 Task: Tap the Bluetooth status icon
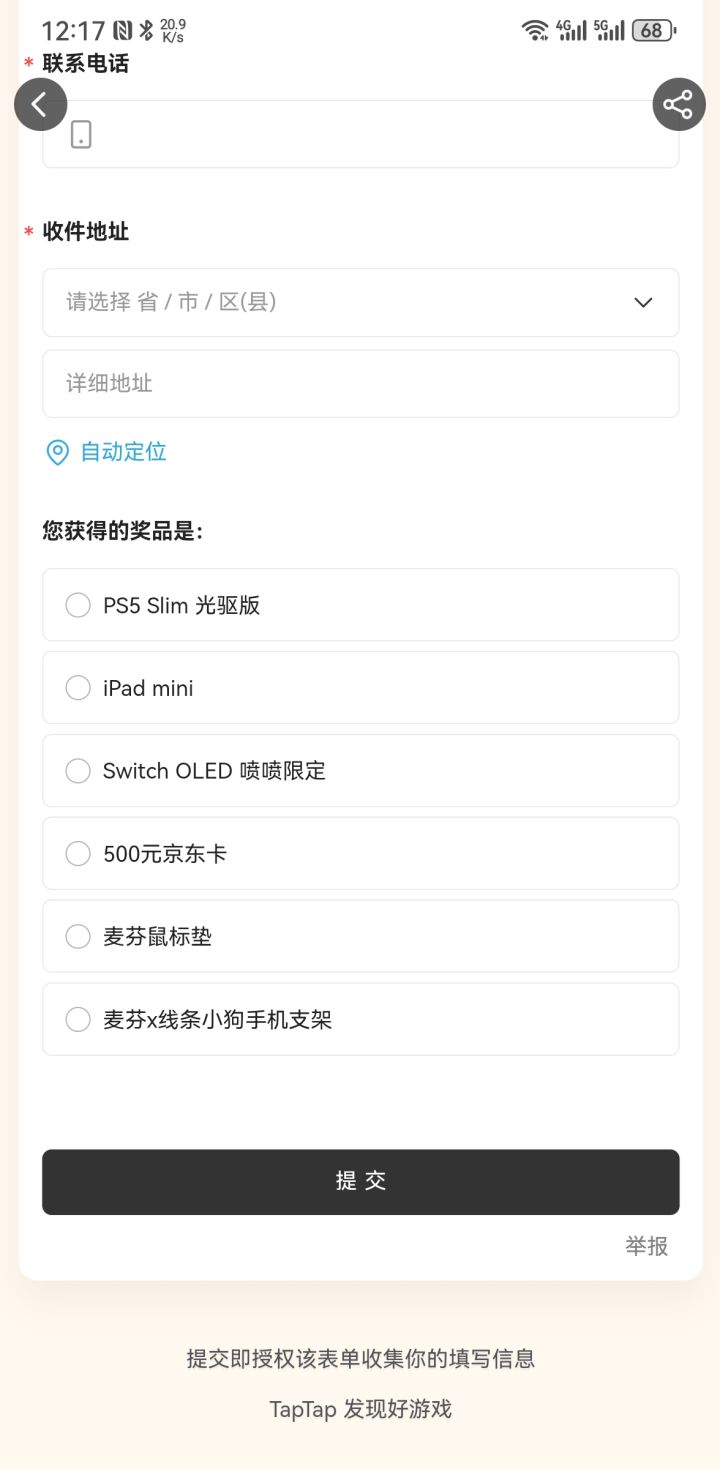(x=146, y=30)
